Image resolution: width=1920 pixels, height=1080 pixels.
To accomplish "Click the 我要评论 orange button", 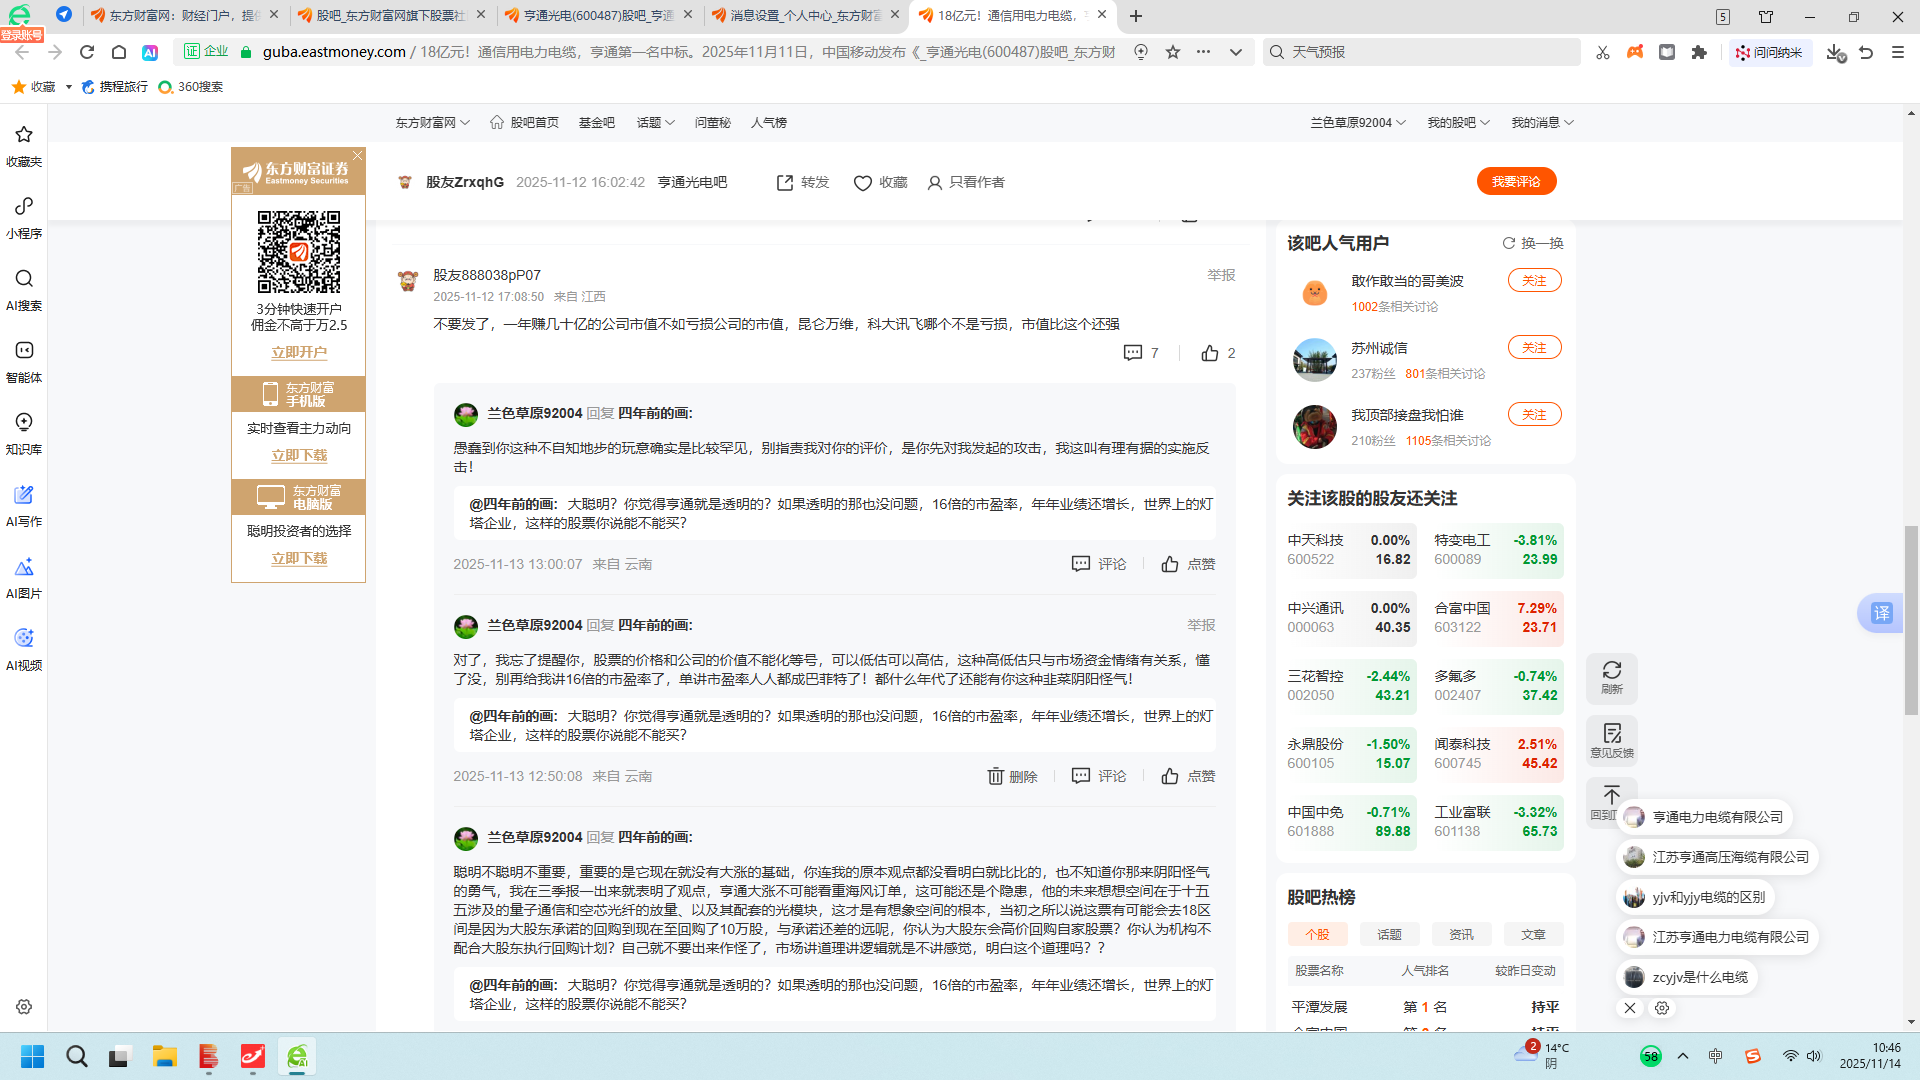I will point(1516,181).
